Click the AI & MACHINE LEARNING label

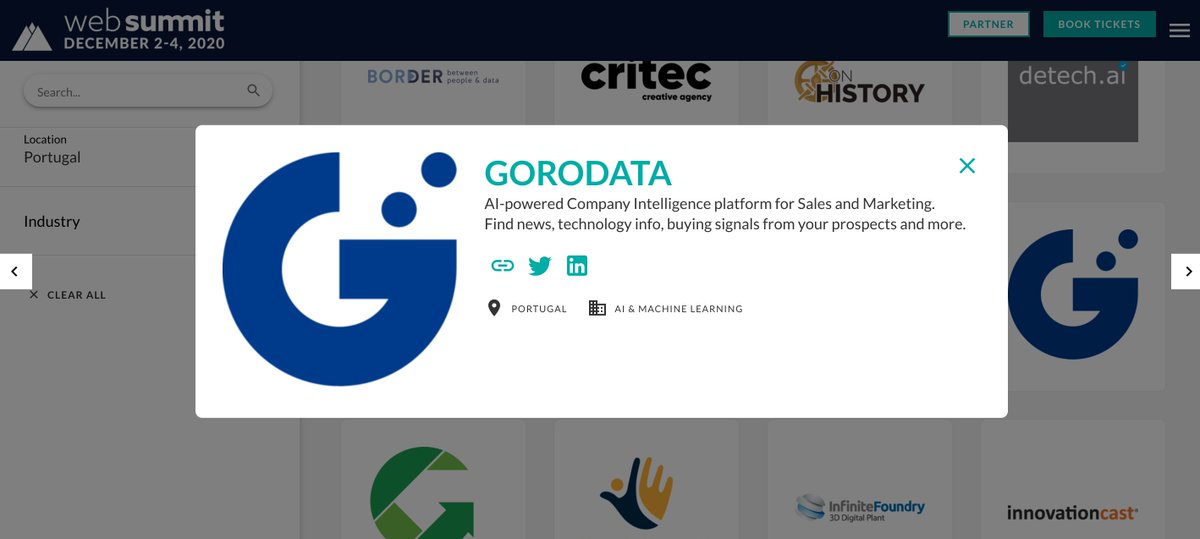click(678, 309)
